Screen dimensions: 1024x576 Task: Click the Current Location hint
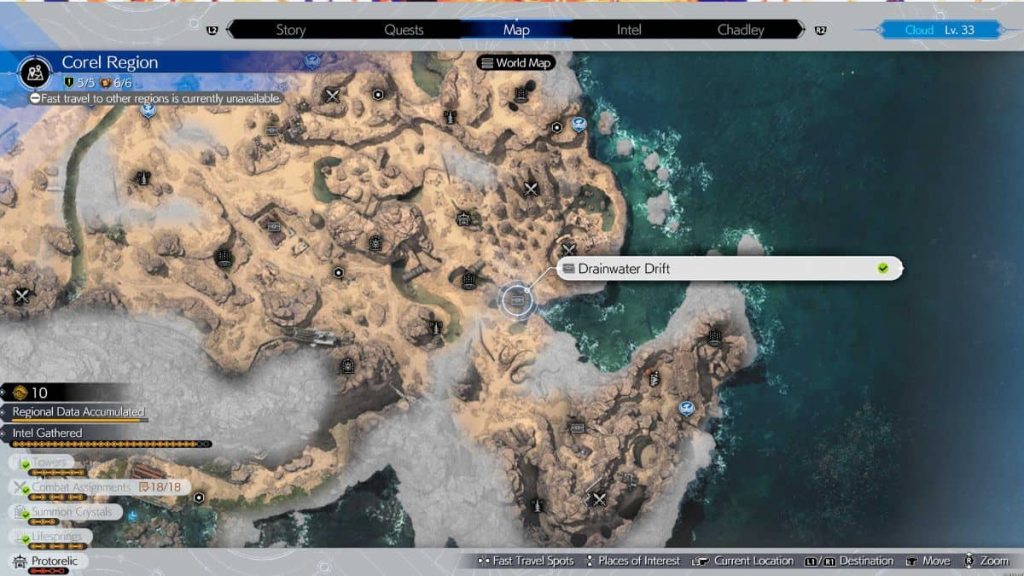coord(743,561)
